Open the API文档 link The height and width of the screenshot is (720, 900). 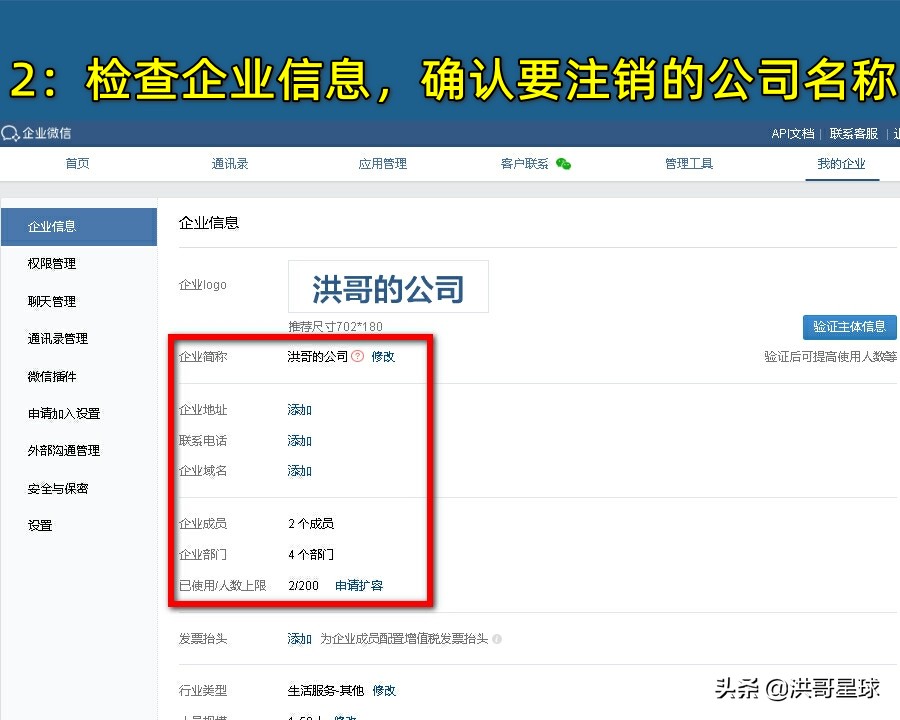tap(792, 133)
